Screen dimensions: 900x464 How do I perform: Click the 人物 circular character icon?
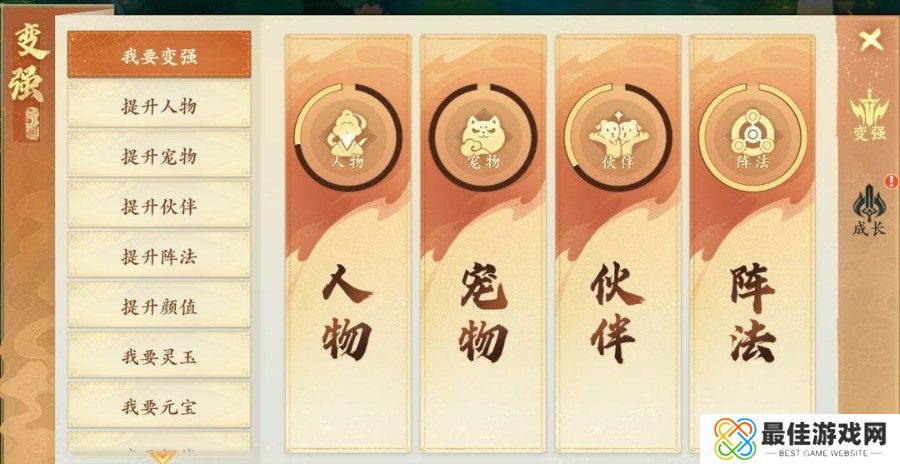[348, 137]
